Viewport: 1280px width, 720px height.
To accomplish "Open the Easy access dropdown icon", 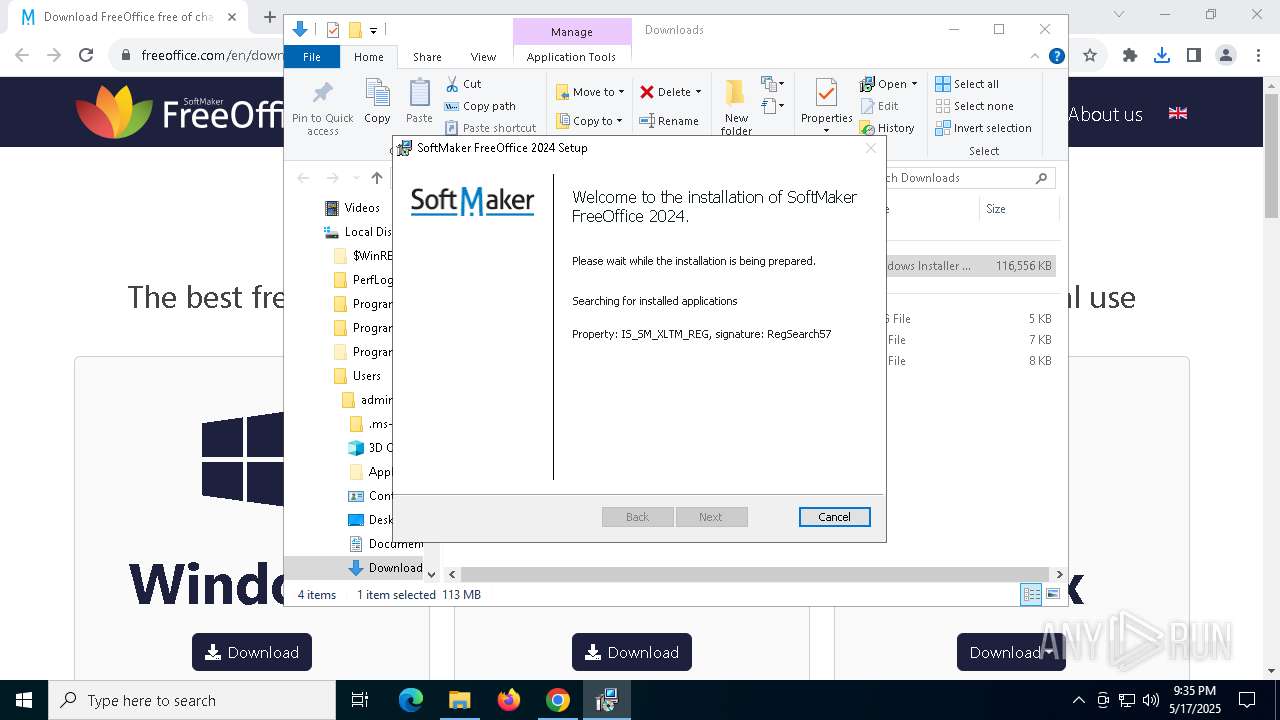I will pyautogui.click(x=772, y=105).
